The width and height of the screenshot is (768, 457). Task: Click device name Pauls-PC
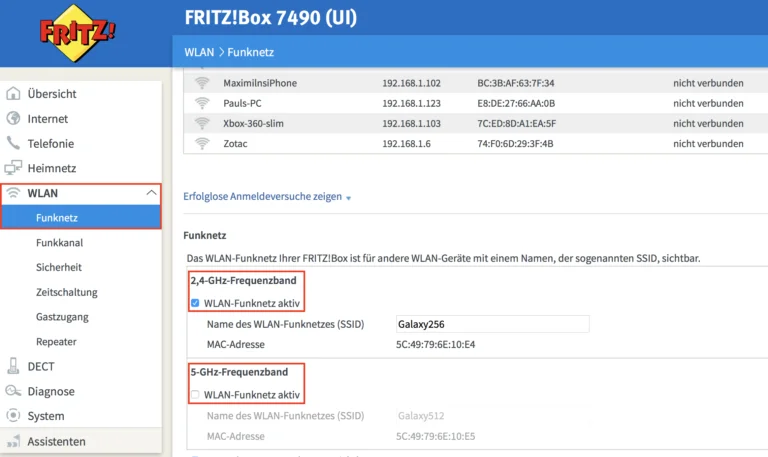pyautogui.click(x=242, y=103)
